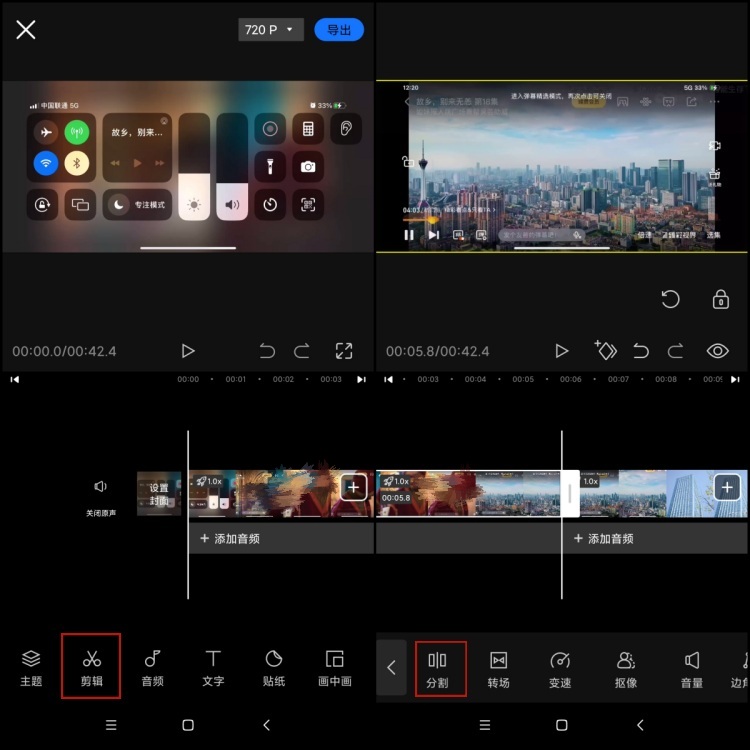Tap the timer icon in the preview
Viewport: 750px width, 750px height.
coord(270,205)
